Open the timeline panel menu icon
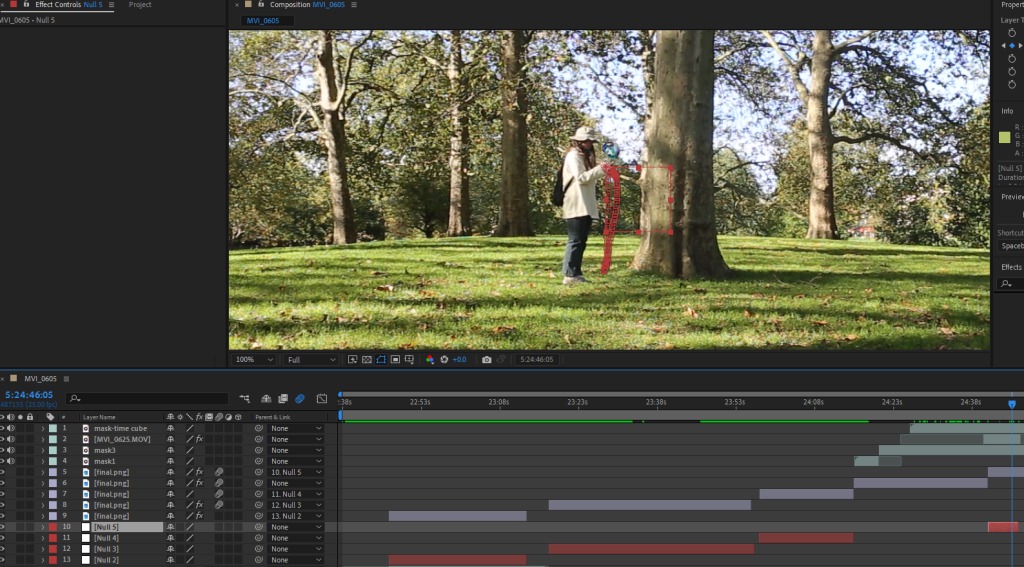1024x567 pixels. pyautogui.click(x=66, y=379)
